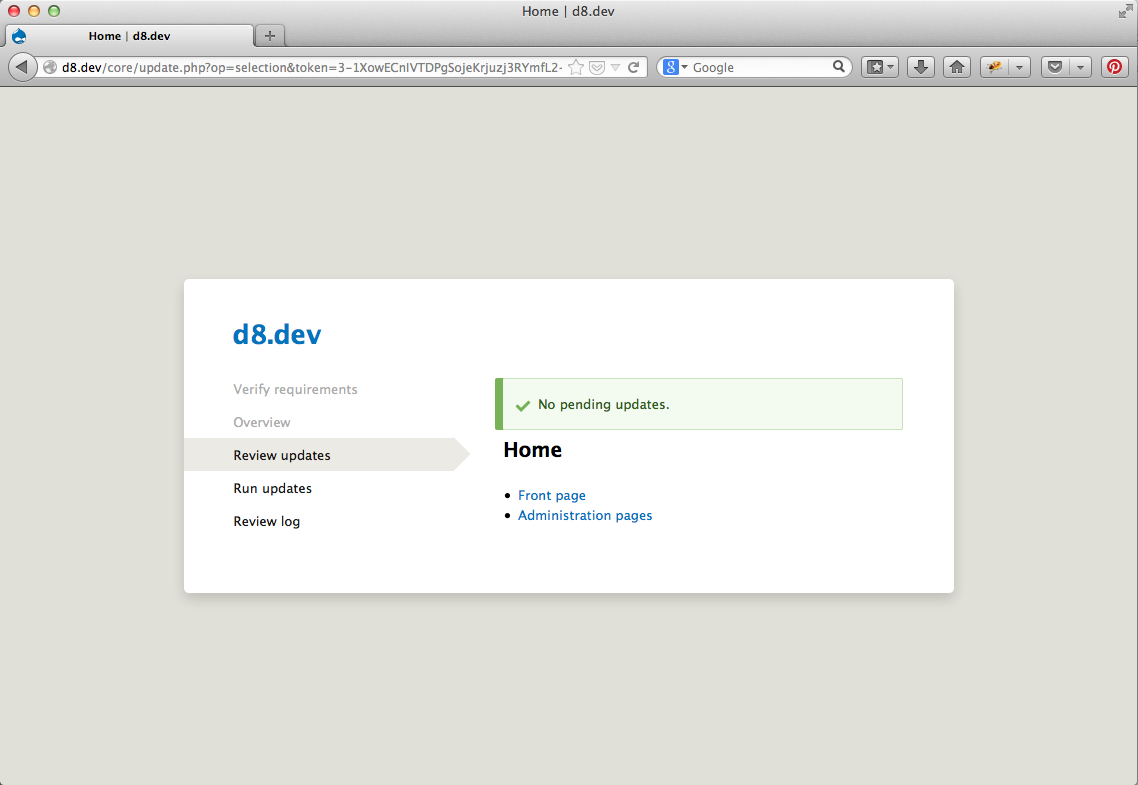
Task: Minimize the window with the yellow button
Action: click(x=33, y=11)
